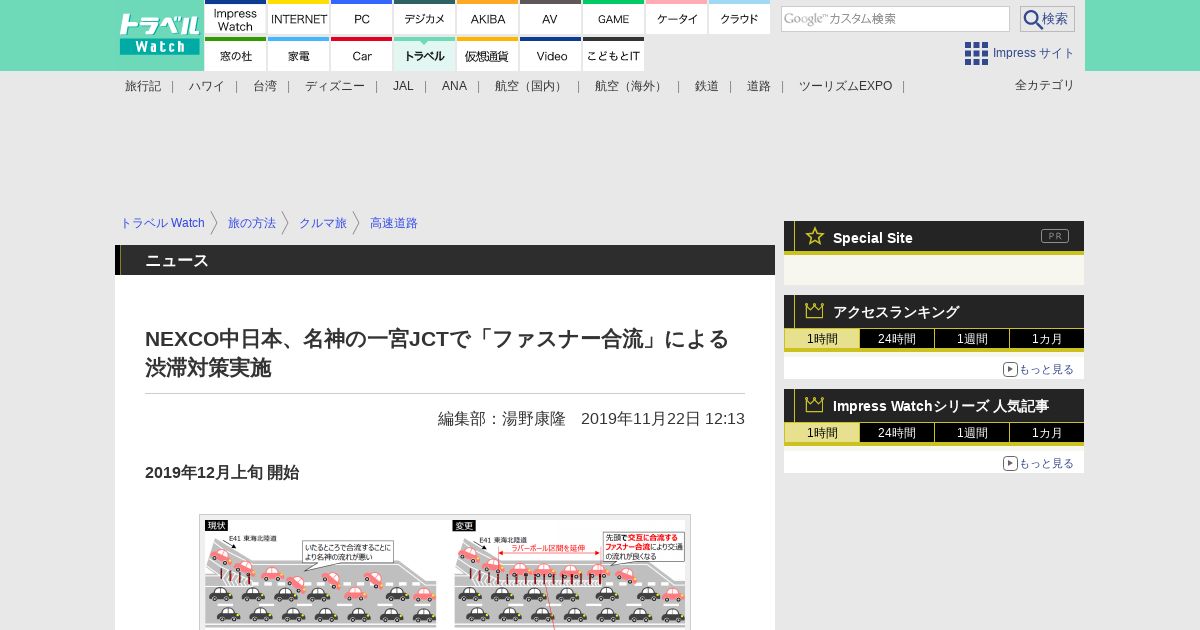Open the ファスナー合流 diagram image

tap(445, 572)
